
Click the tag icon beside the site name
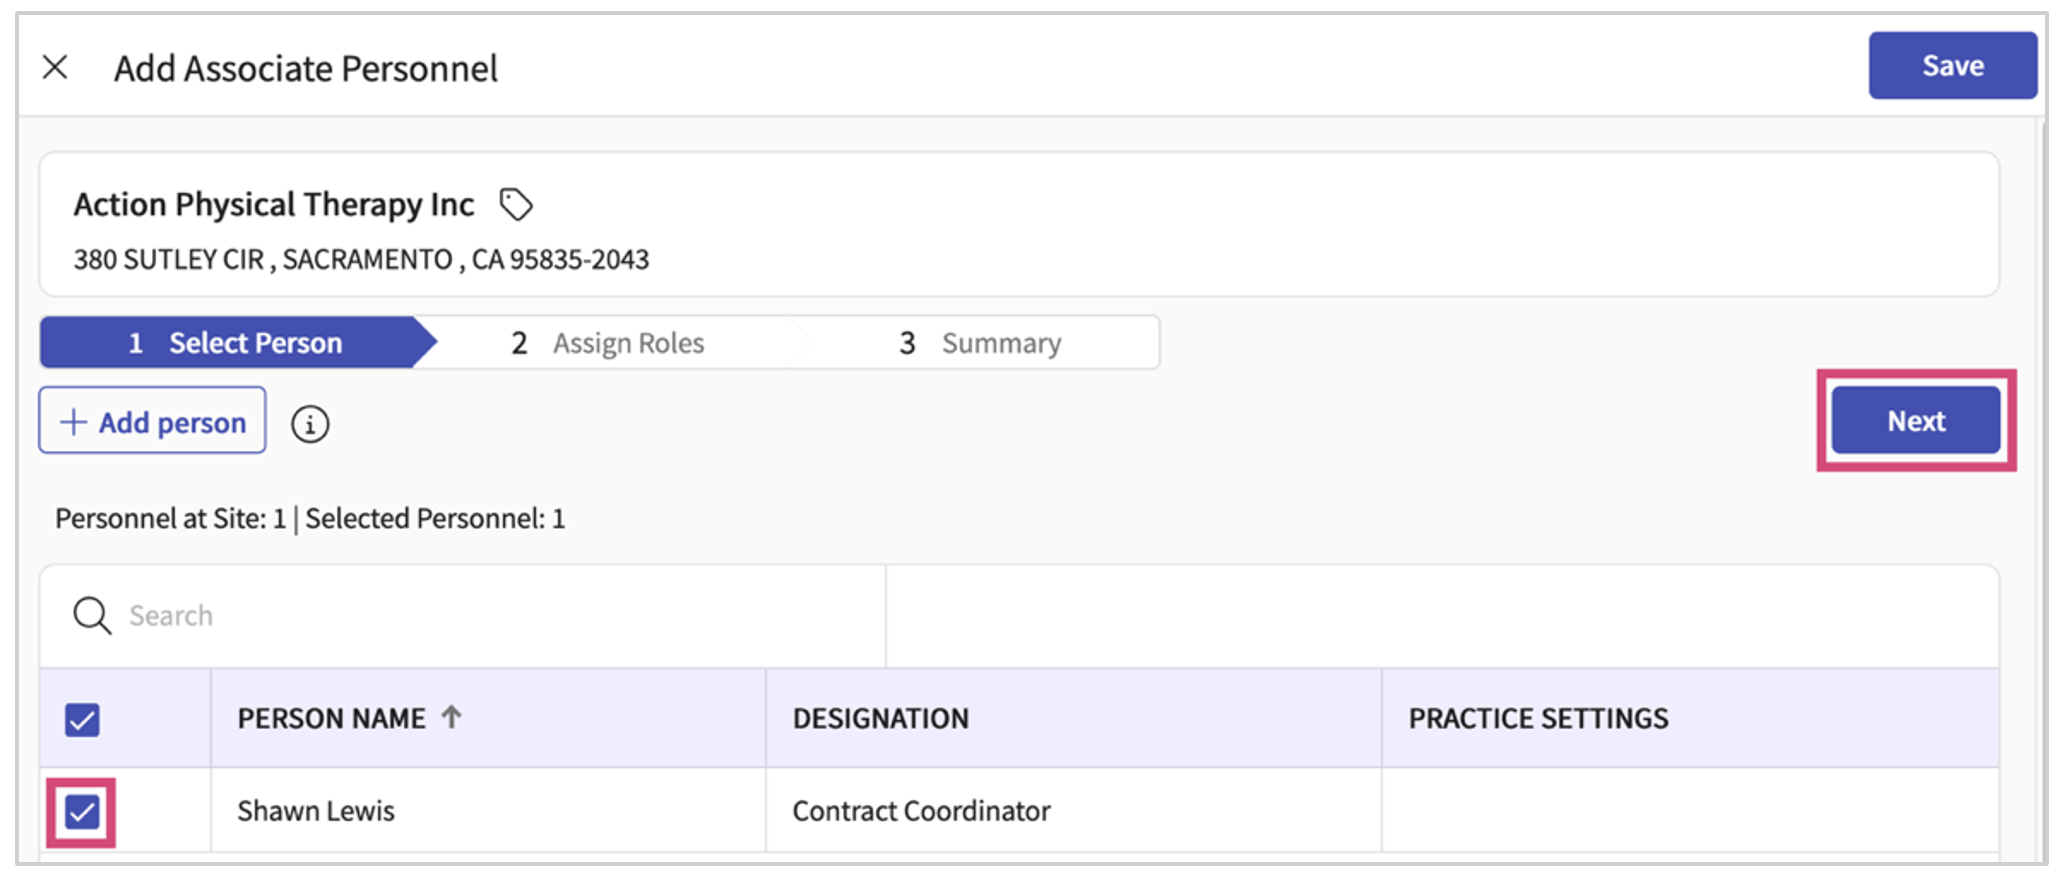point(516,205)
